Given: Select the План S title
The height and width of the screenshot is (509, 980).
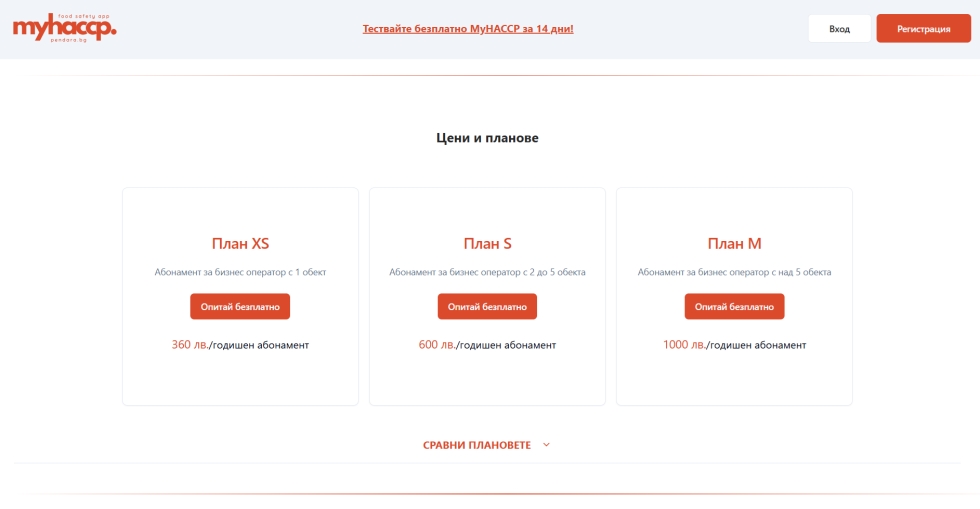Looking at the screenshot, I should (x=487, y=244).
